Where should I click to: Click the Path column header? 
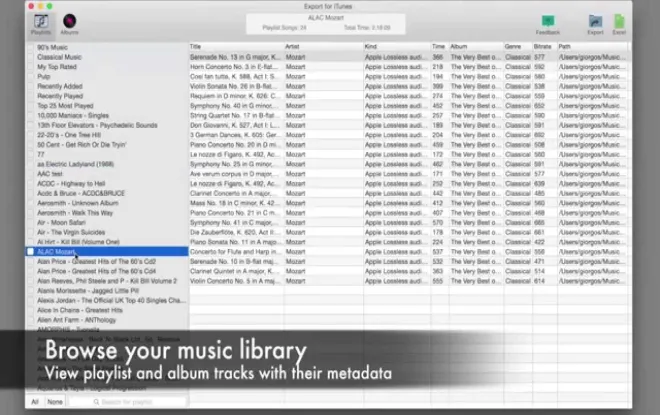[x=592, y=47]
